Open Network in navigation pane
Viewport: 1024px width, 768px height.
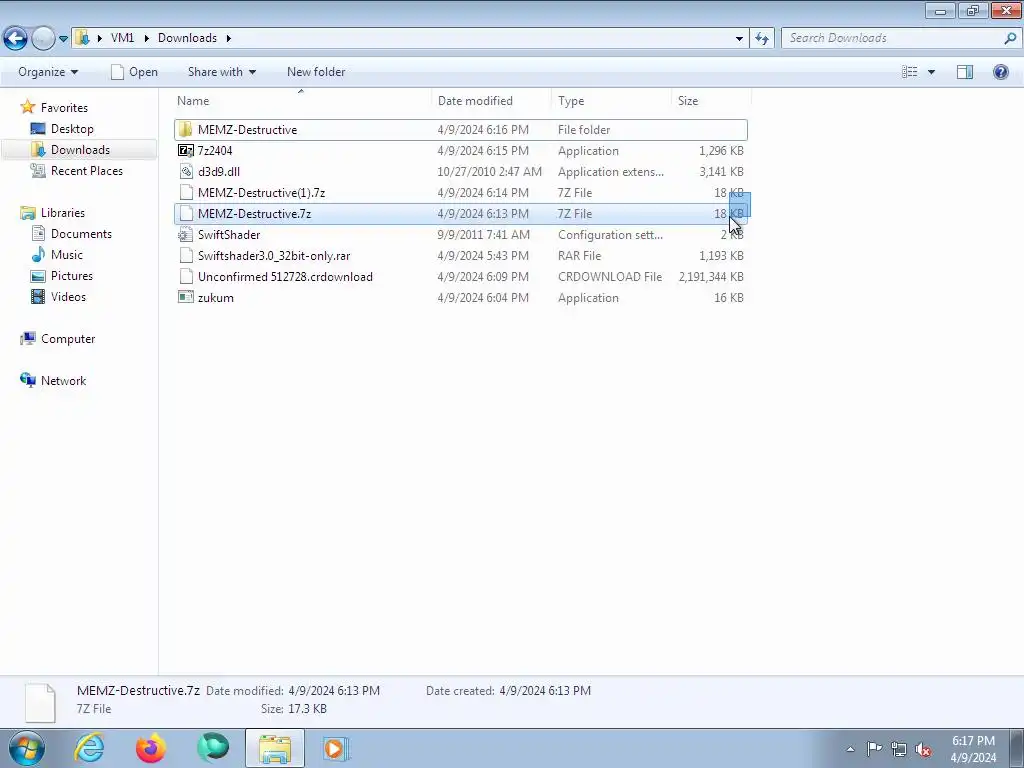(63, 381)
